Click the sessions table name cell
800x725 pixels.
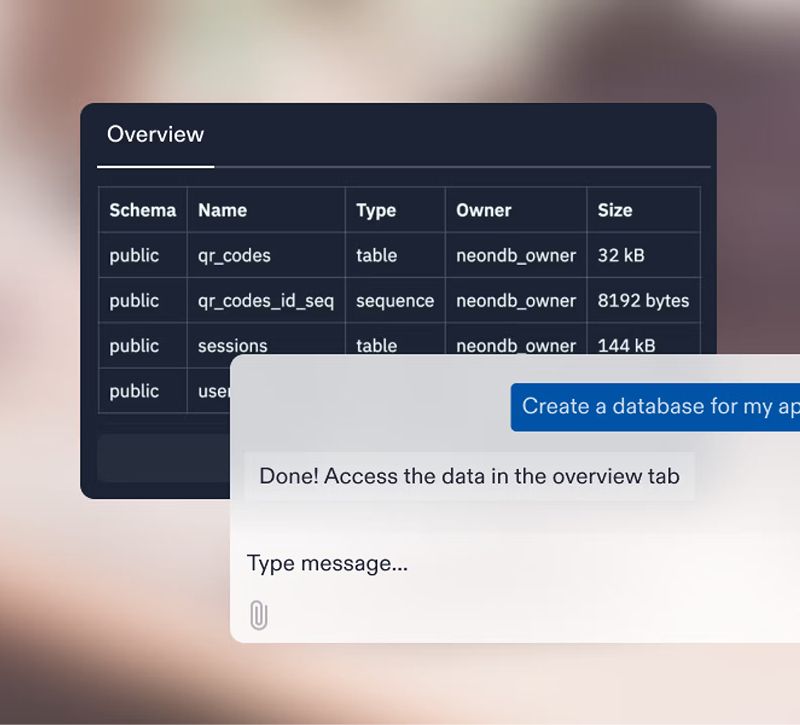pos(232,345)
